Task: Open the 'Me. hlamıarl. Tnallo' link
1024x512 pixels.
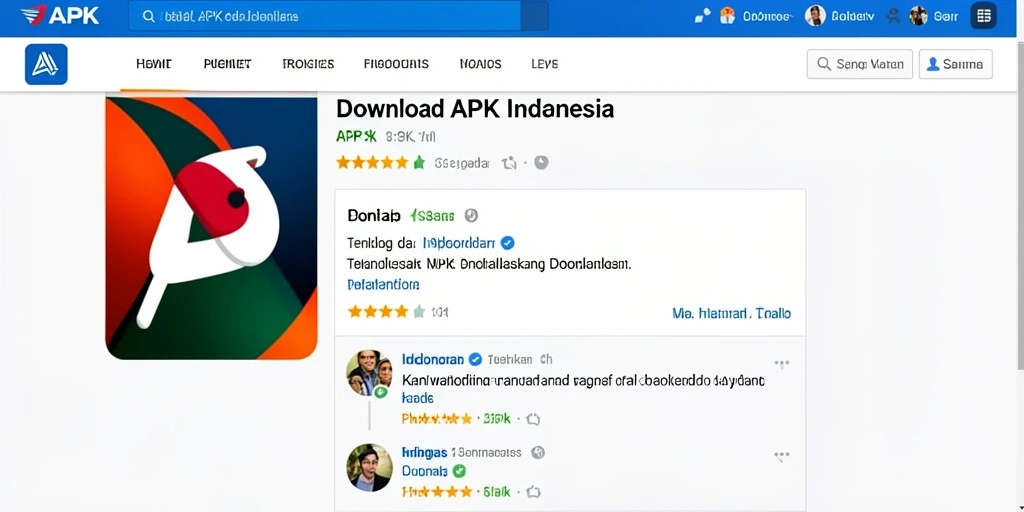Action: coord(731,313)
